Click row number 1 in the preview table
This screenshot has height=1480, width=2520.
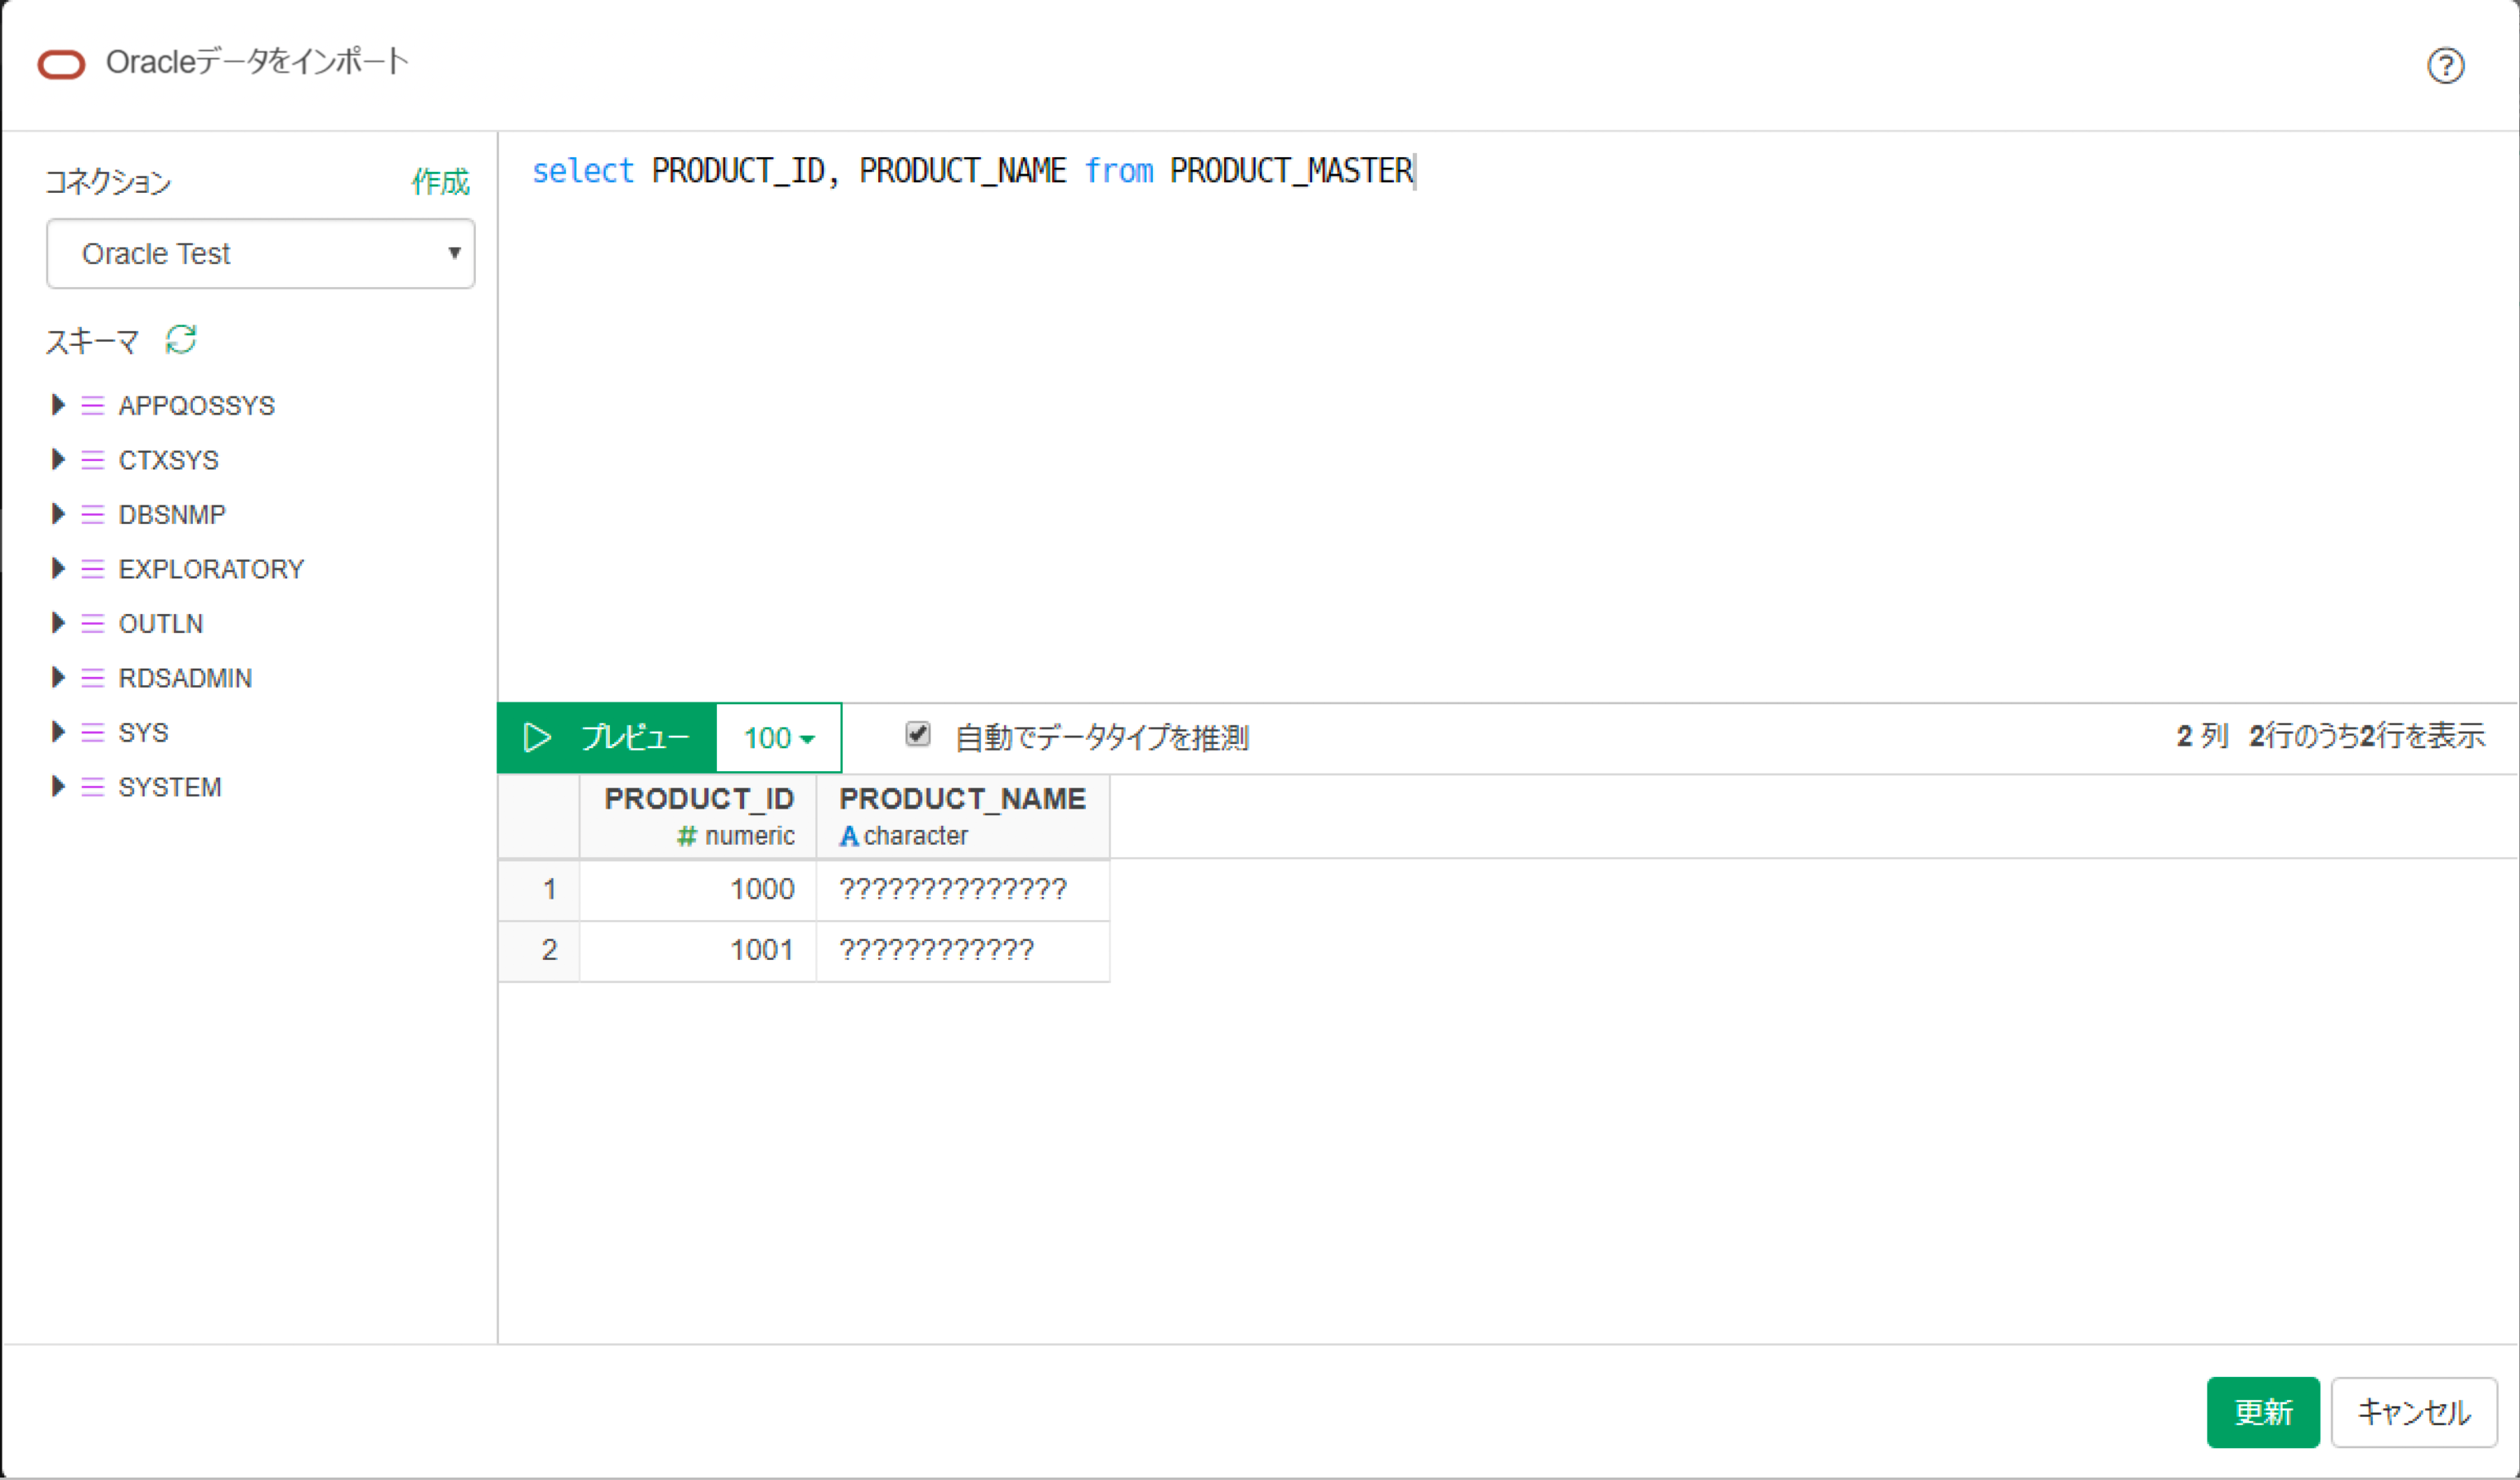point(539,890)
